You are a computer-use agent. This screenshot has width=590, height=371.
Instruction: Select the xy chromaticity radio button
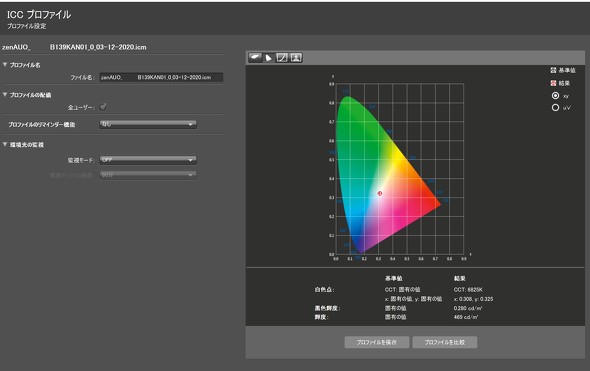[x=555, y=96]
